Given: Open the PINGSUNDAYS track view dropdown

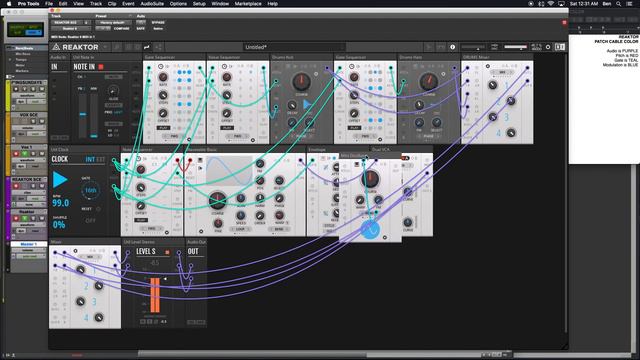Looking at the screenshot, I should (x=28, y=95).
